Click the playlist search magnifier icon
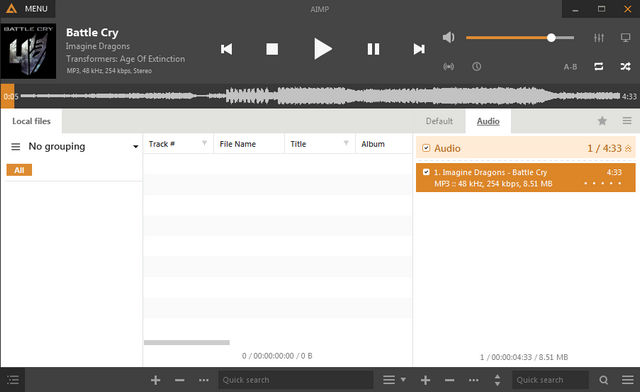 click(x=604, y=380)
